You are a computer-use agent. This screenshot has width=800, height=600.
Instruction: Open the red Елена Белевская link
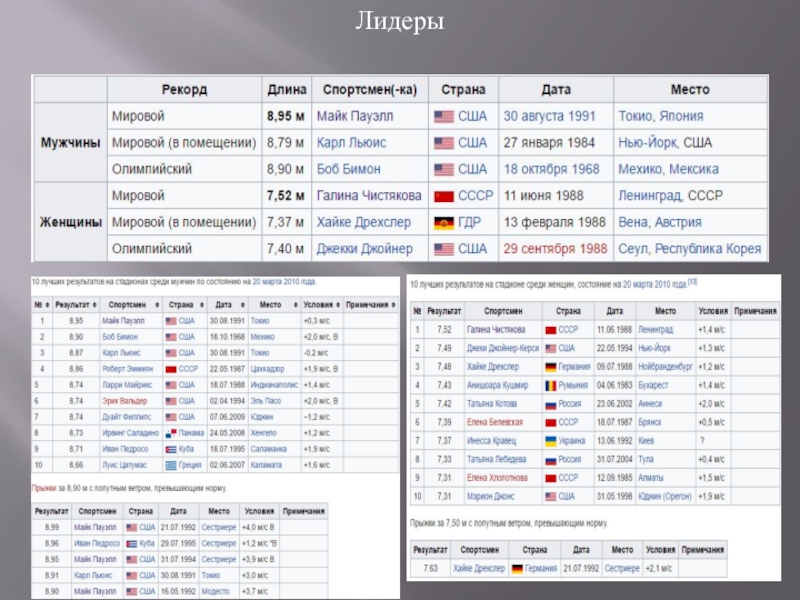[x=495, y=422]
